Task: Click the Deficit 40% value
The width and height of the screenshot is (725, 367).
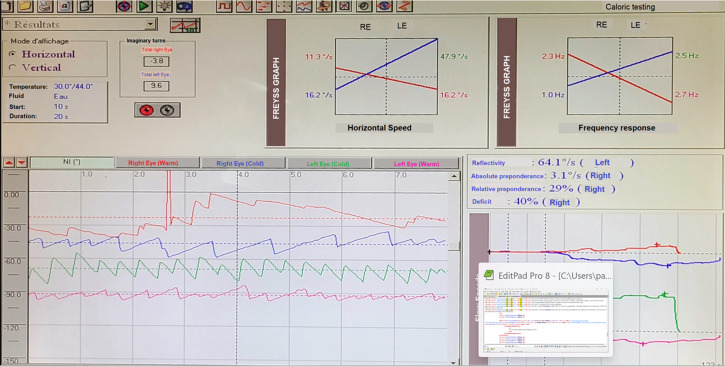Action: [x=526, y=202]
